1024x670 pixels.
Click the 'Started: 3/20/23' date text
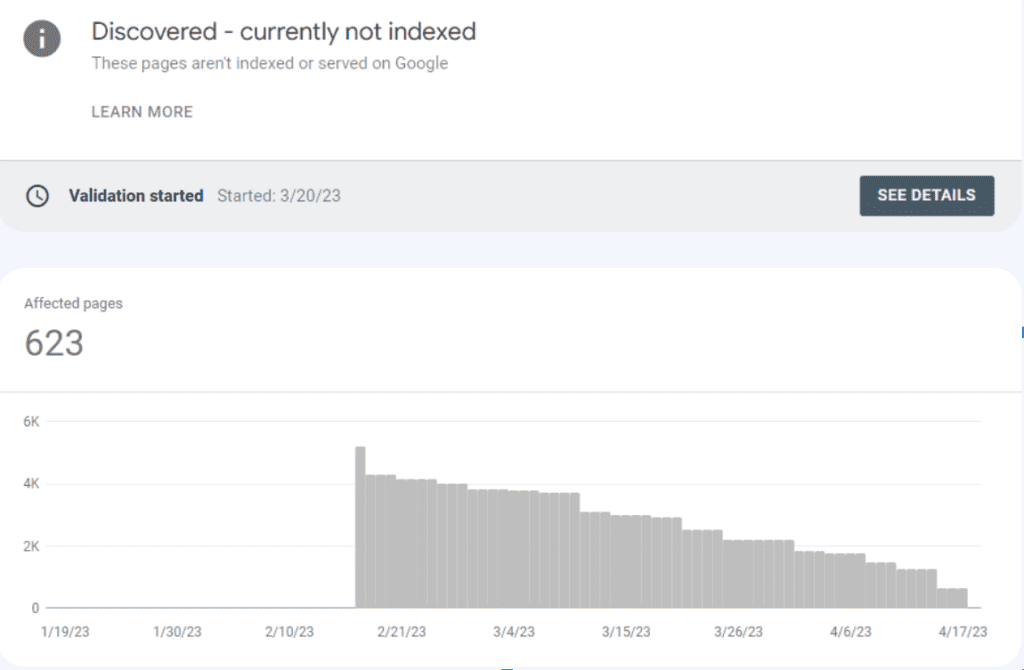coord(279,196)
